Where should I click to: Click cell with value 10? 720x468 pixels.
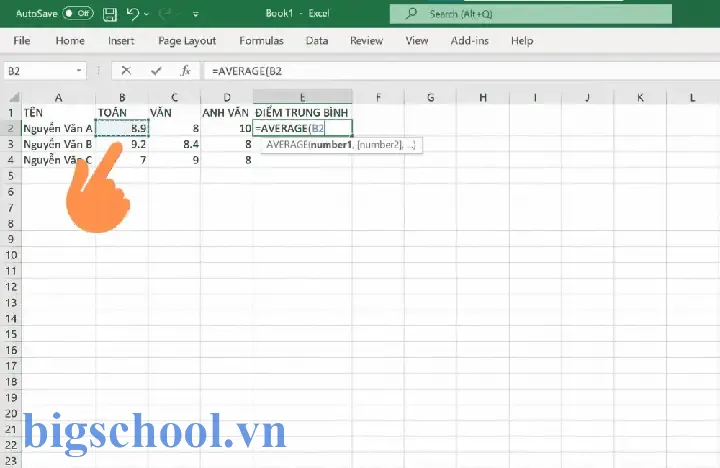(x=227, y=129)
